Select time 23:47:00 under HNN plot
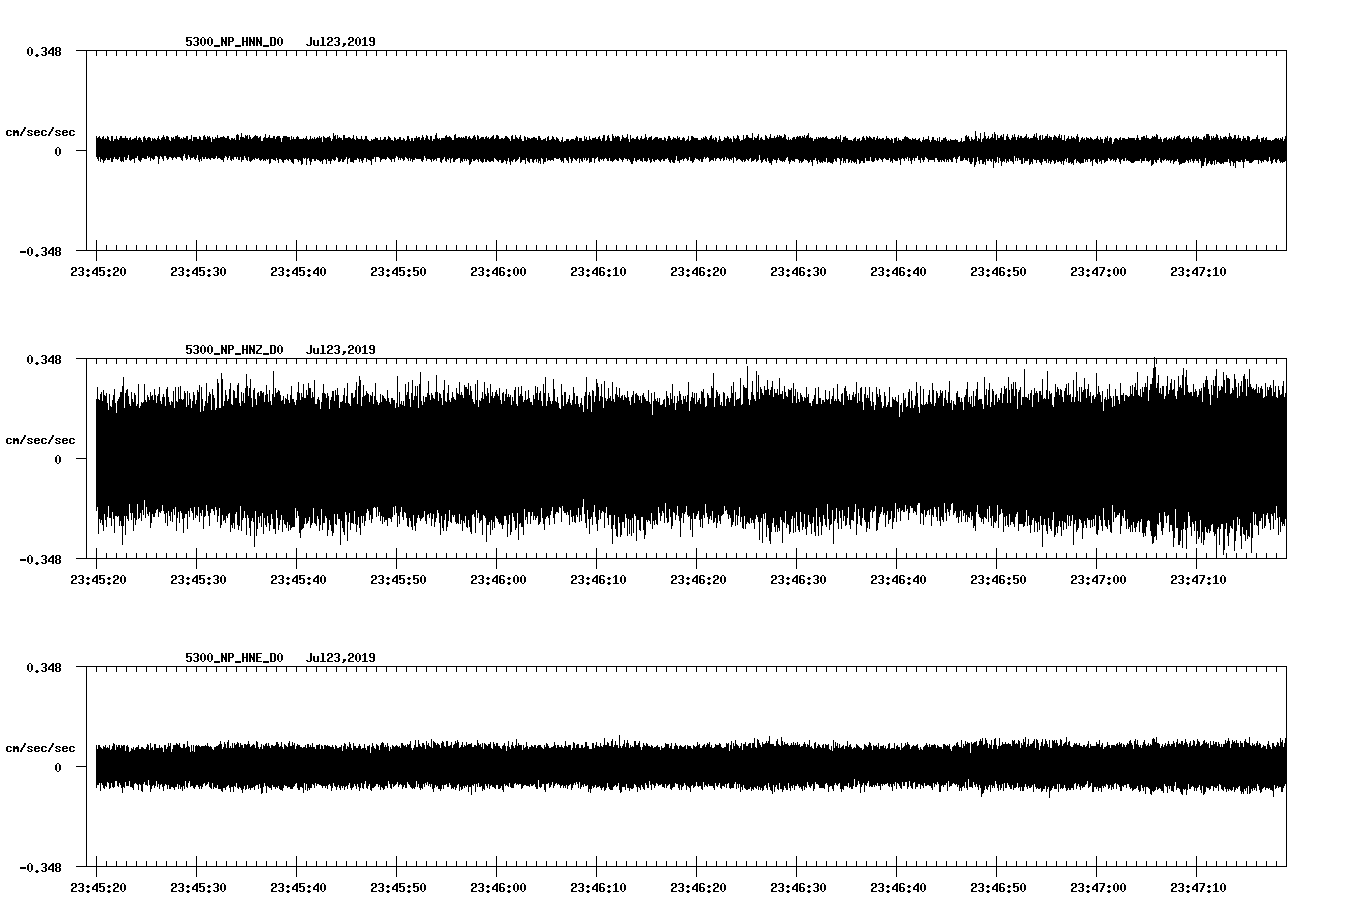The height and width of the screenshot is (924, 1358). coord(1098,272)
